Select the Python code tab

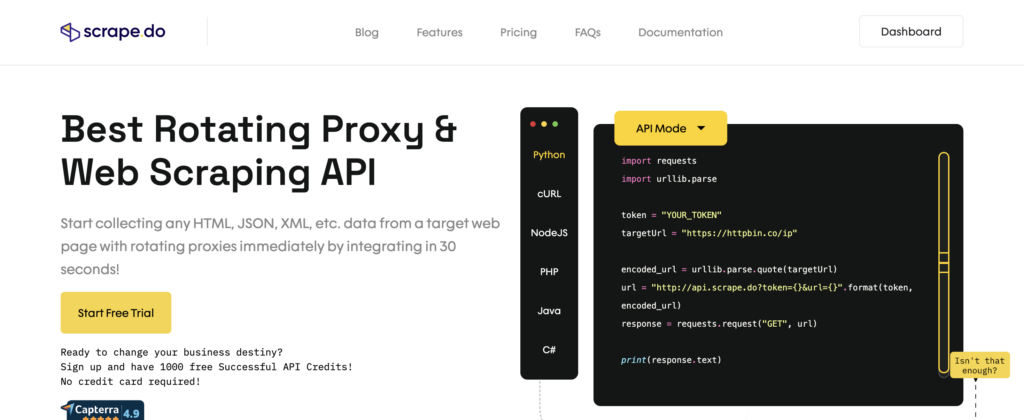(549, 155)
